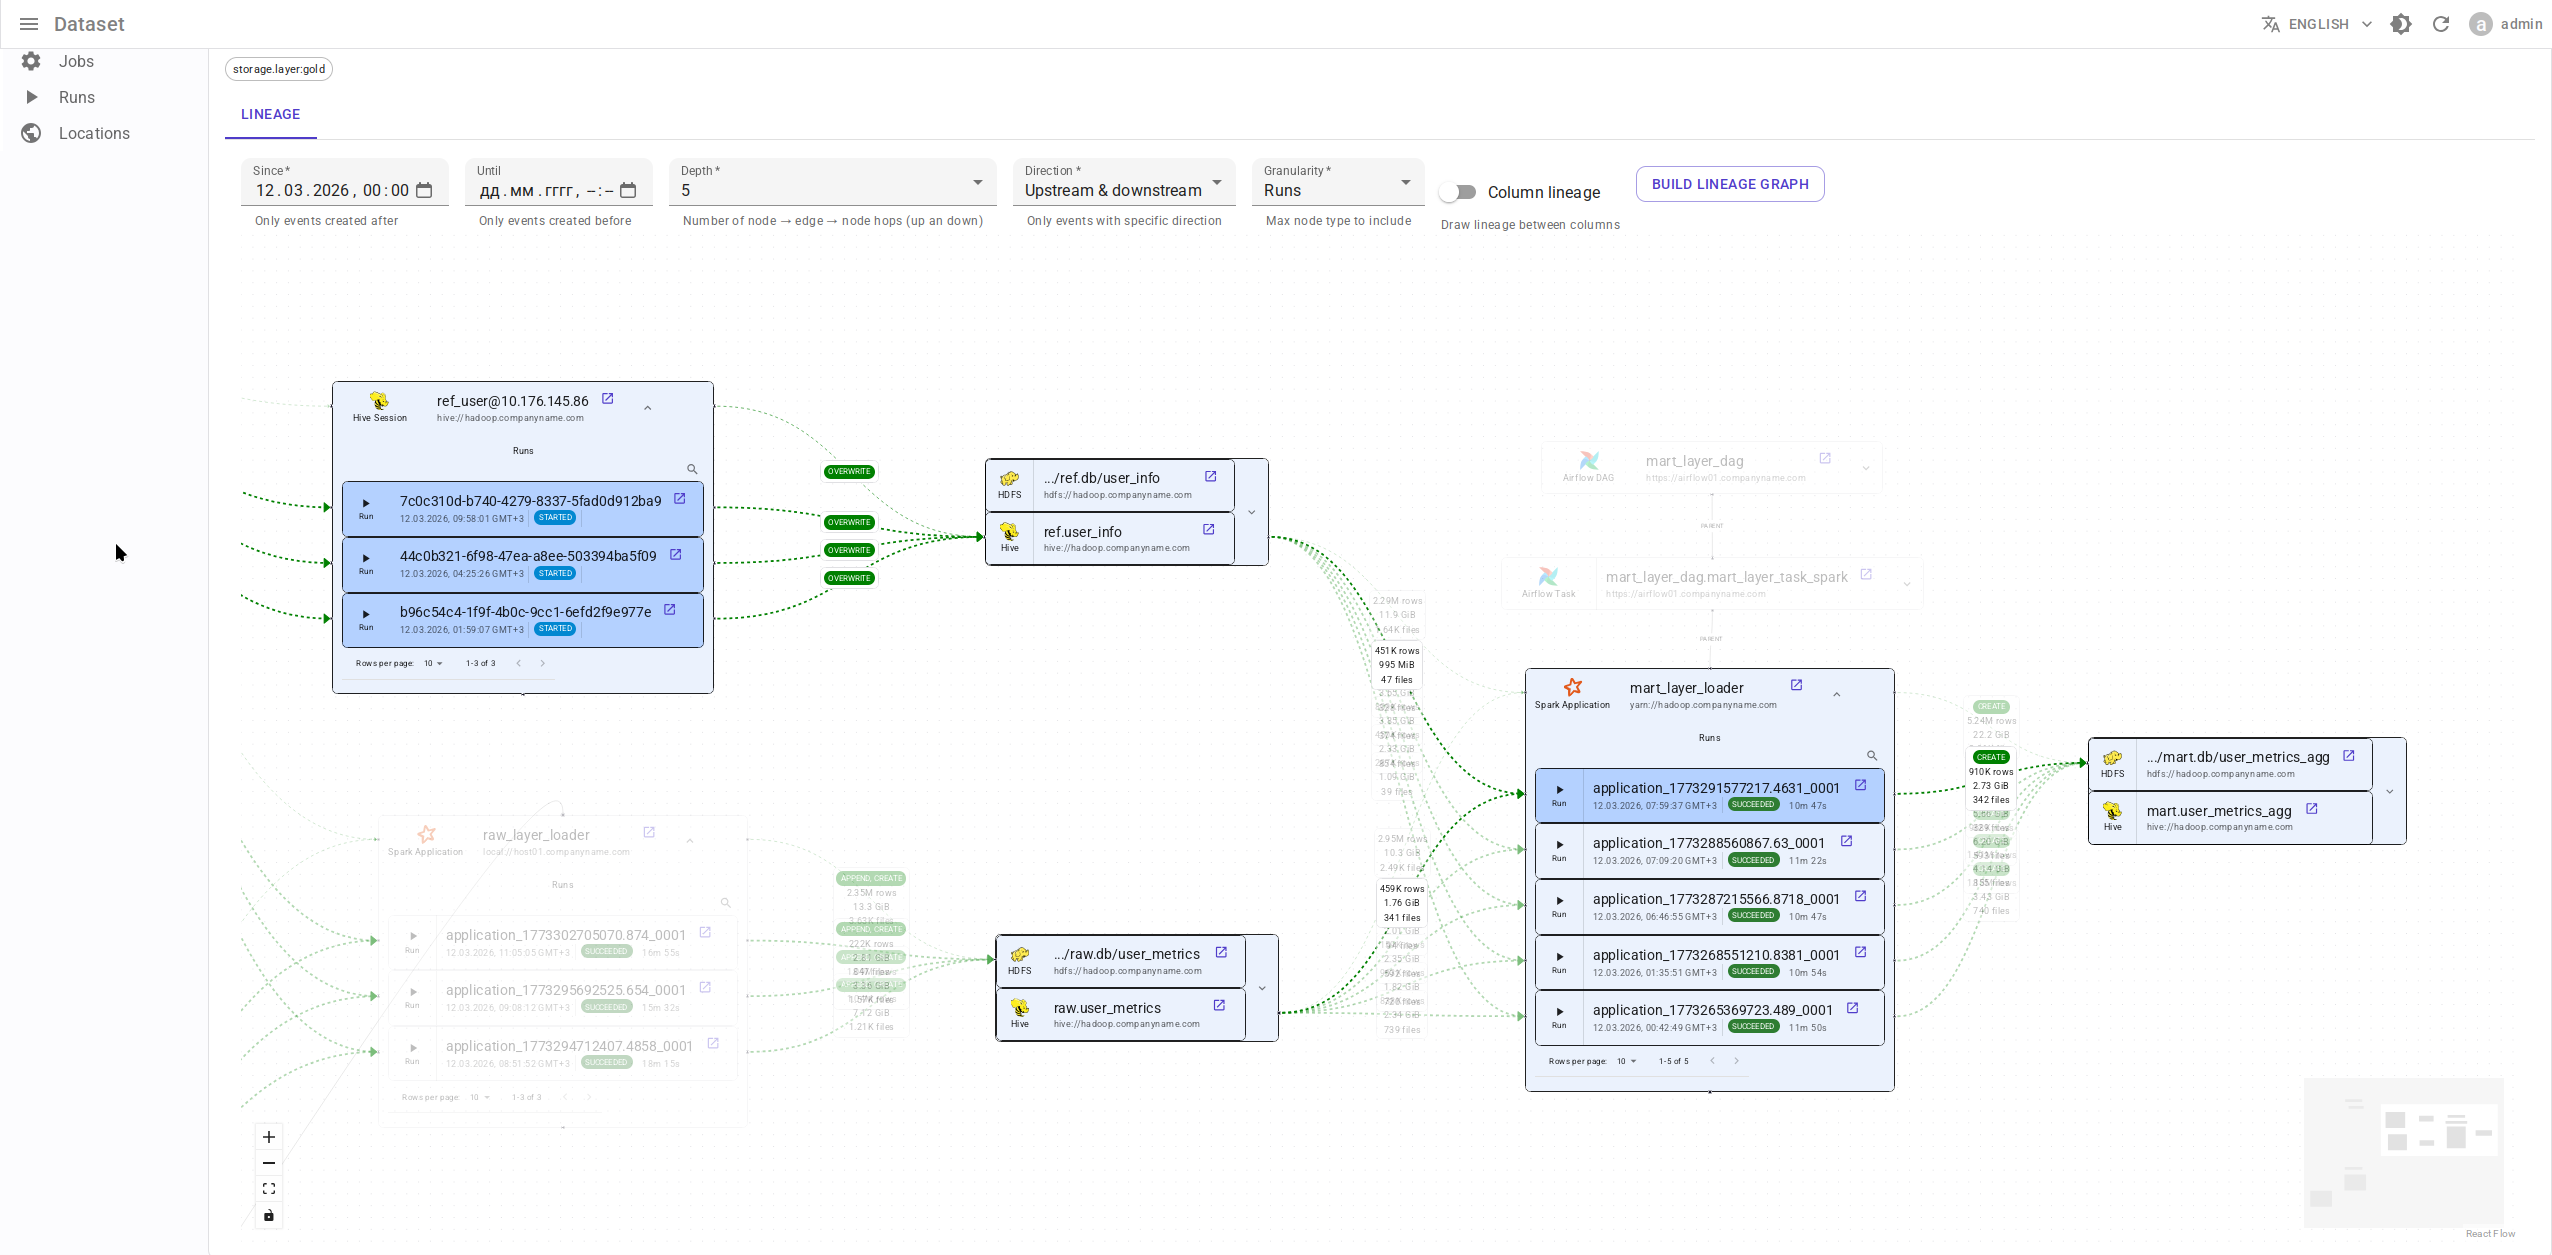Open calendar picker for Until field
The width and height of the screenshot is (2552, 1255).
click(628, 190)
